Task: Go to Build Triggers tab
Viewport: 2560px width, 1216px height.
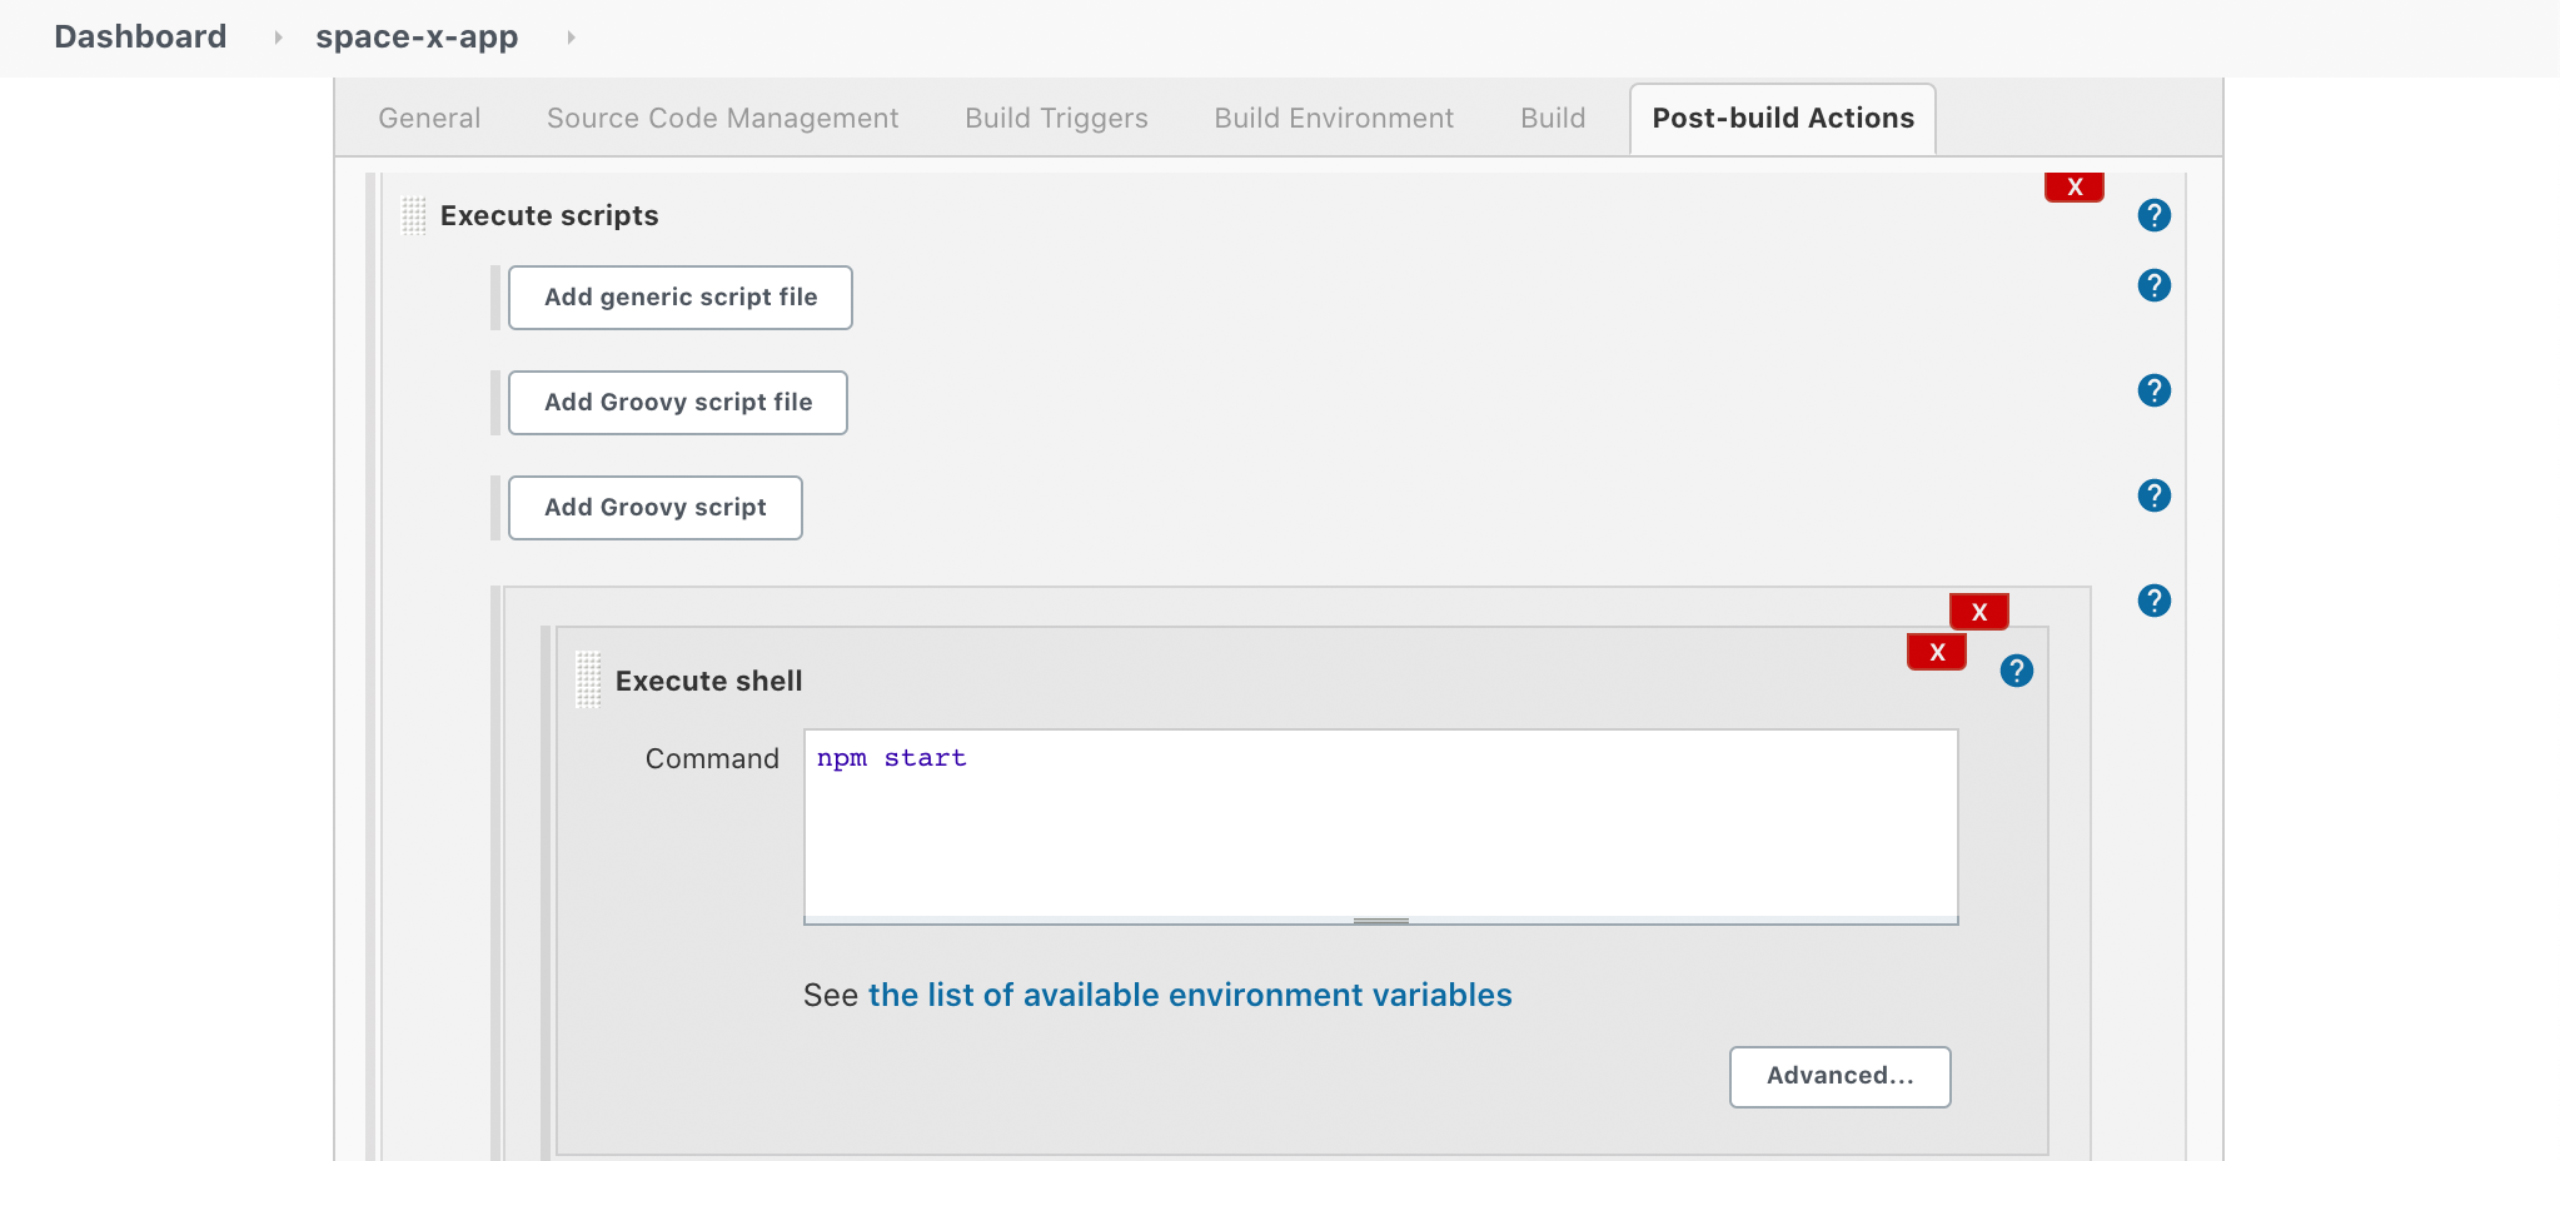Action: point(1056,118)
